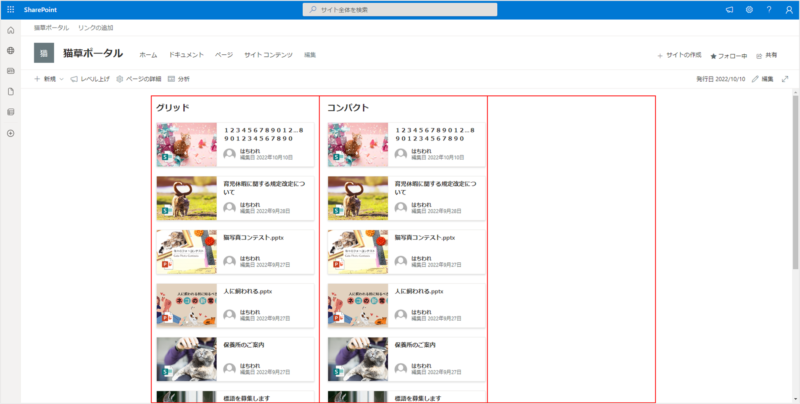
Task: Open the news icon in left sidebar
Action: pos(10,71)
